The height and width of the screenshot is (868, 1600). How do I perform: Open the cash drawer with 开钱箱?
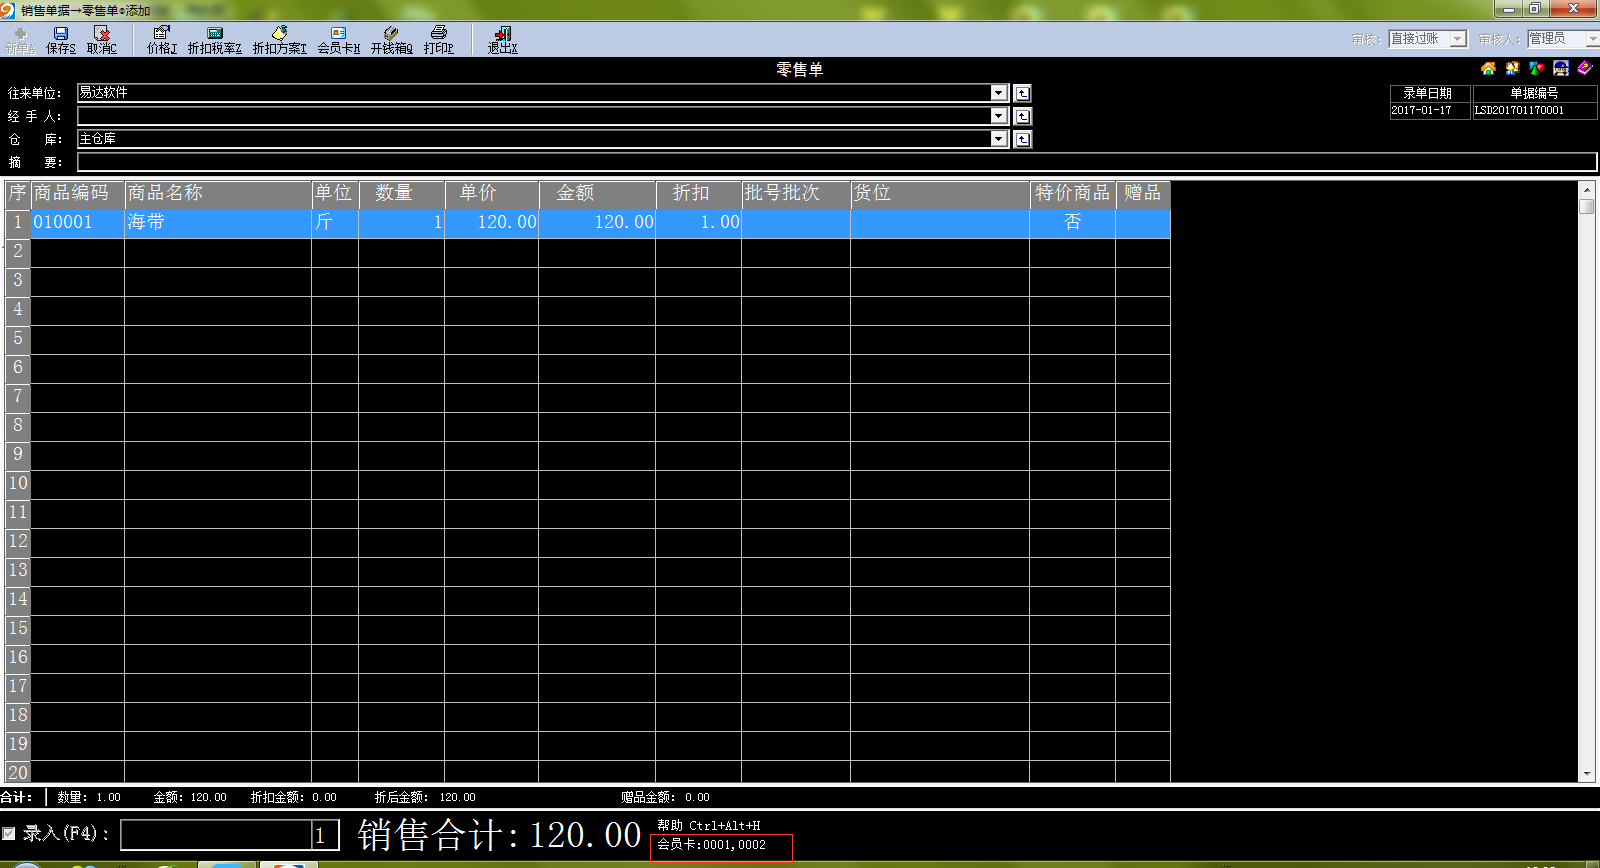(x=391, y=38)
